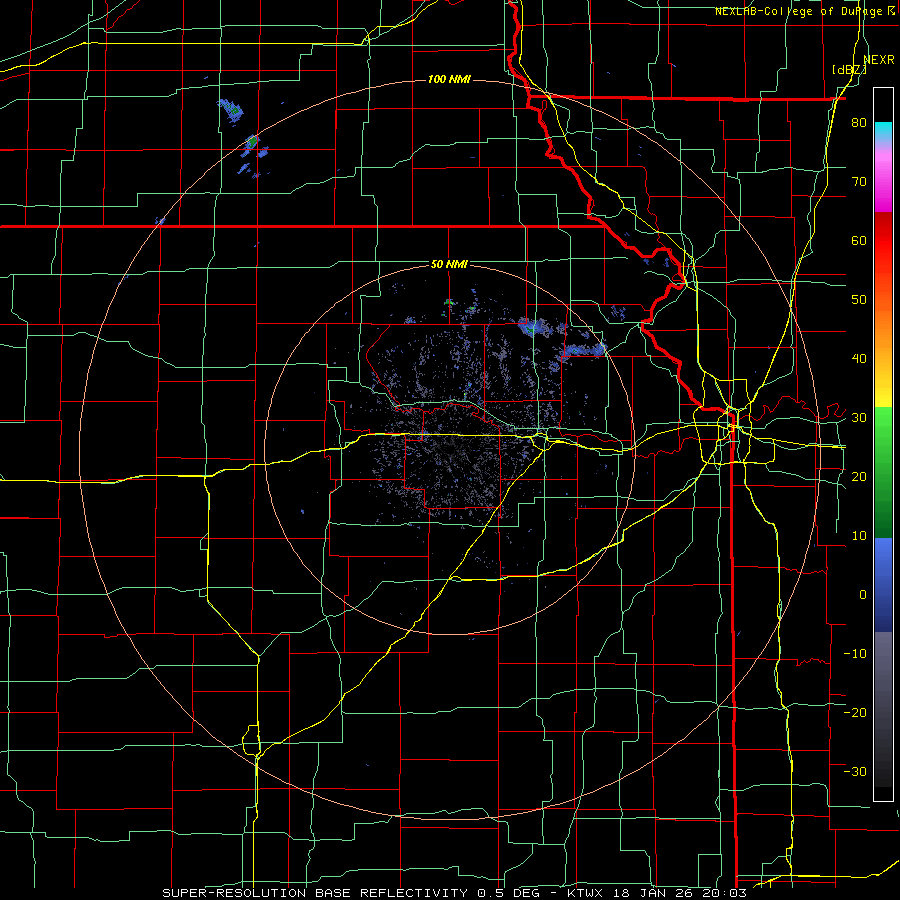The width and height of the screenshot is (900, 900).
Task: Click the 100 NMI range ring label
Action: coord(449,79)
